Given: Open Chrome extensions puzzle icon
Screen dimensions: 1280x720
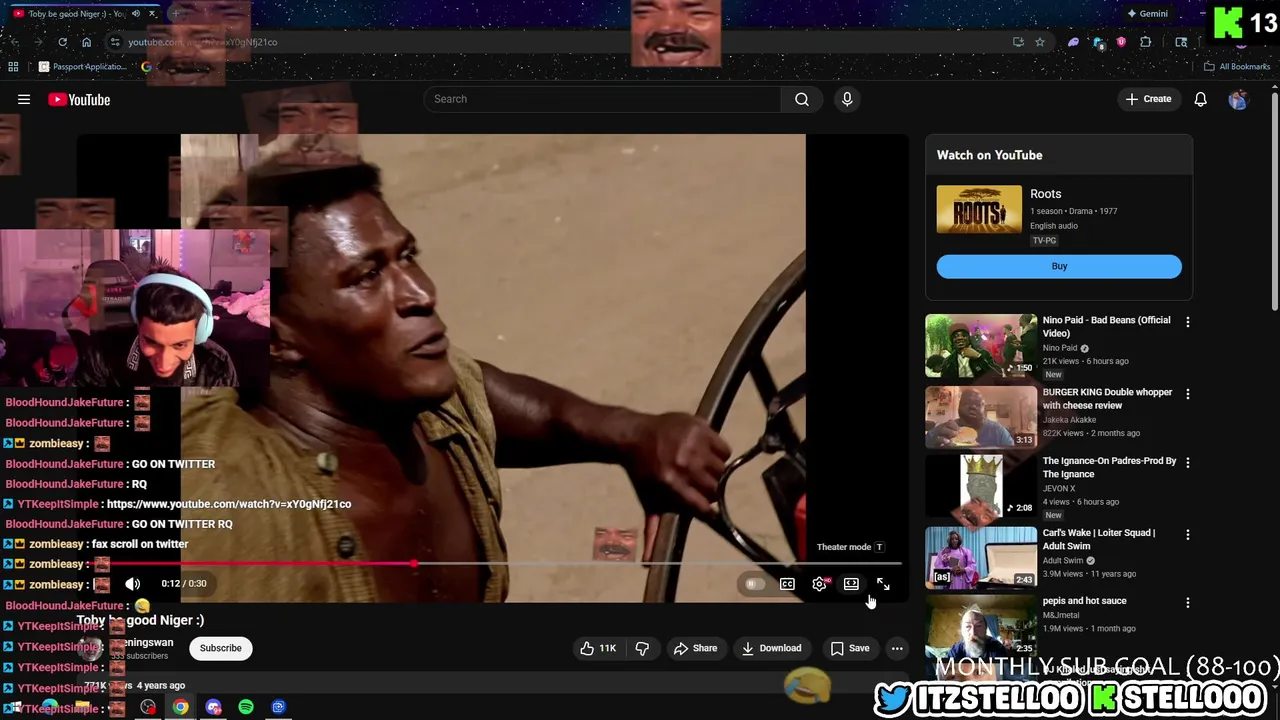Looking at the screenshot, I should click(x=1145, y=42).
